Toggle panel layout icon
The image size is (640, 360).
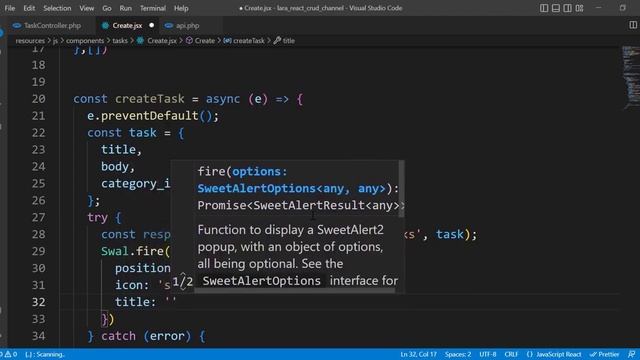pos(556,8)
